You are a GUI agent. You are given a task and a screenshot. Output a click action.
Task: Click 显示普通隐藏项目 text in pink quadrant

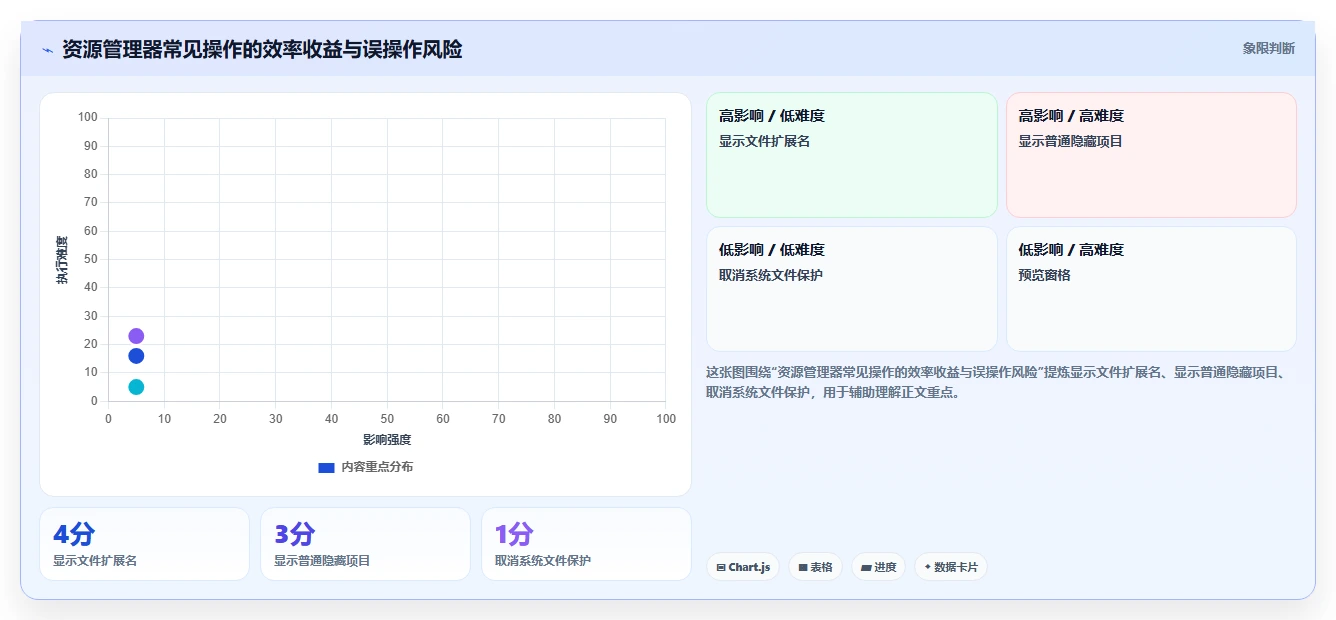1070,141
